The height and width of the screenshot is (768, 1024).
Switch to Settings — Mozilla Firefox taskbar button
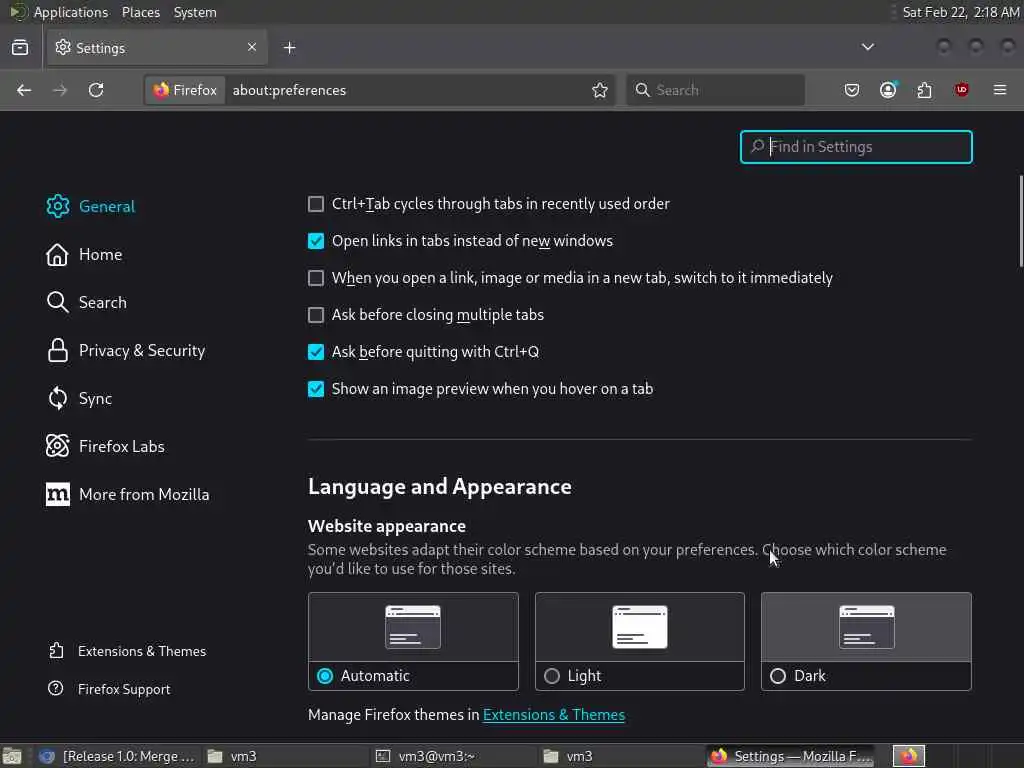(x=790, y=756)
